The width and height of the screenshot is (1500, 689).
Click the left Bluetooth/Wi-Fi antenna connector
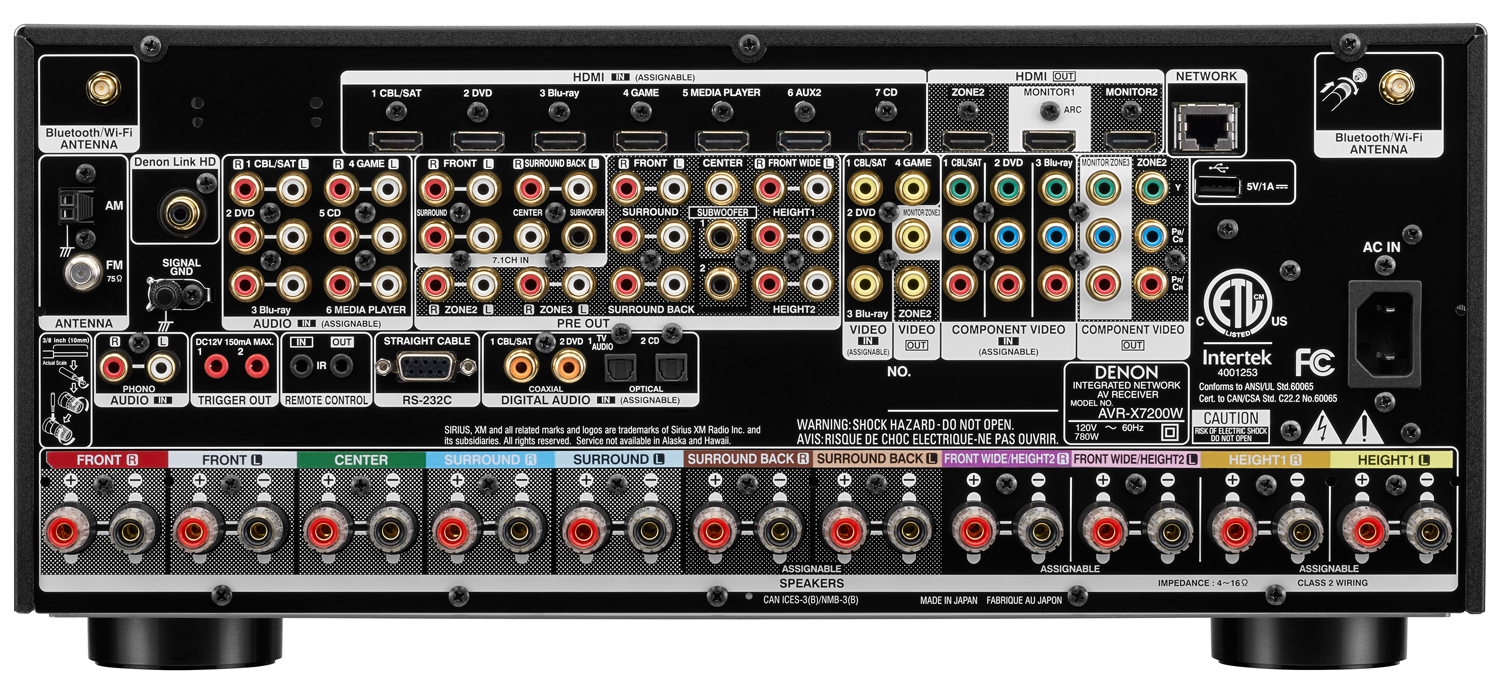tap(98, 91)
